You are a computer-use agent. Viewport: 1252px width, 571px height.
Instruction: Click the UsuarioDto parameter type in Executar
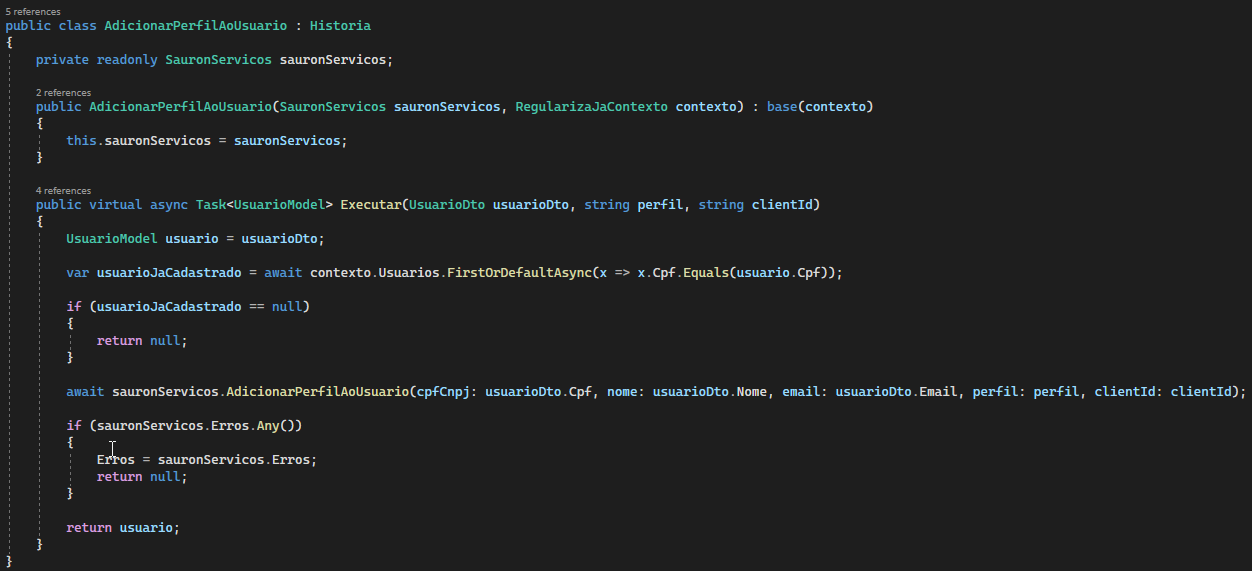click(x=447, y=205)
